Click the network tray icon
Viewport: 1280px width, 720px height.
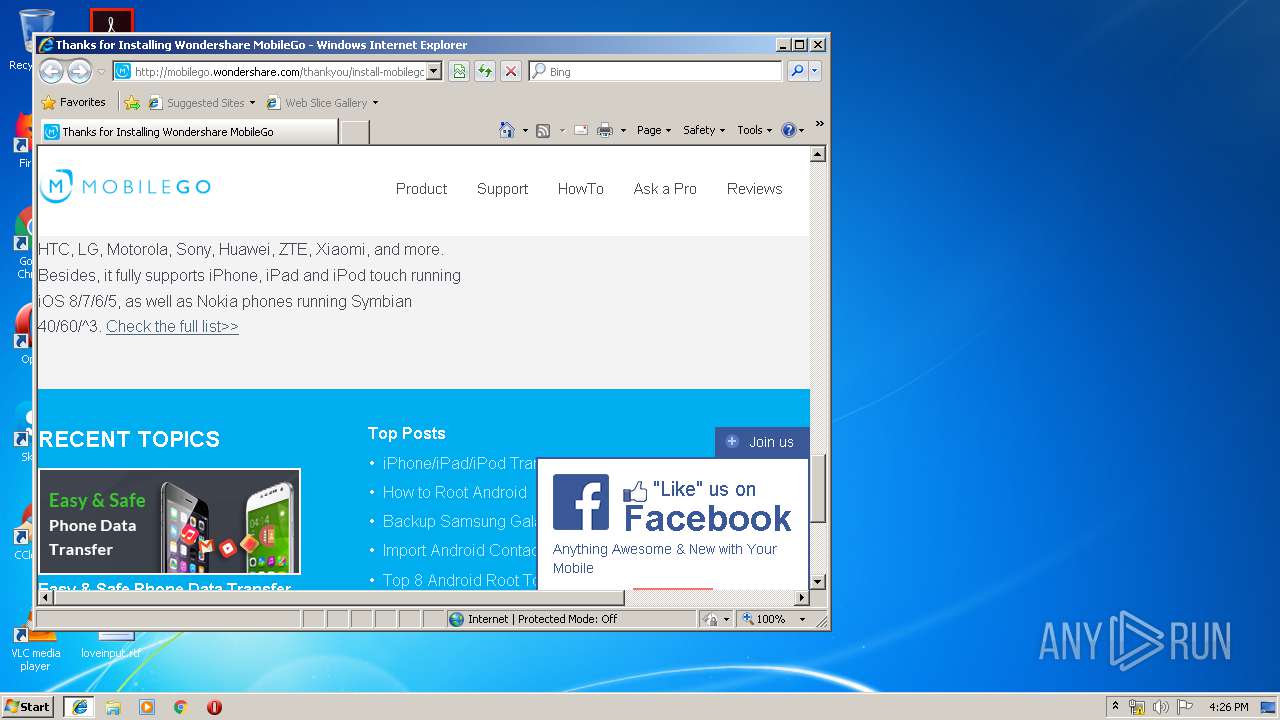[1137, 707]
